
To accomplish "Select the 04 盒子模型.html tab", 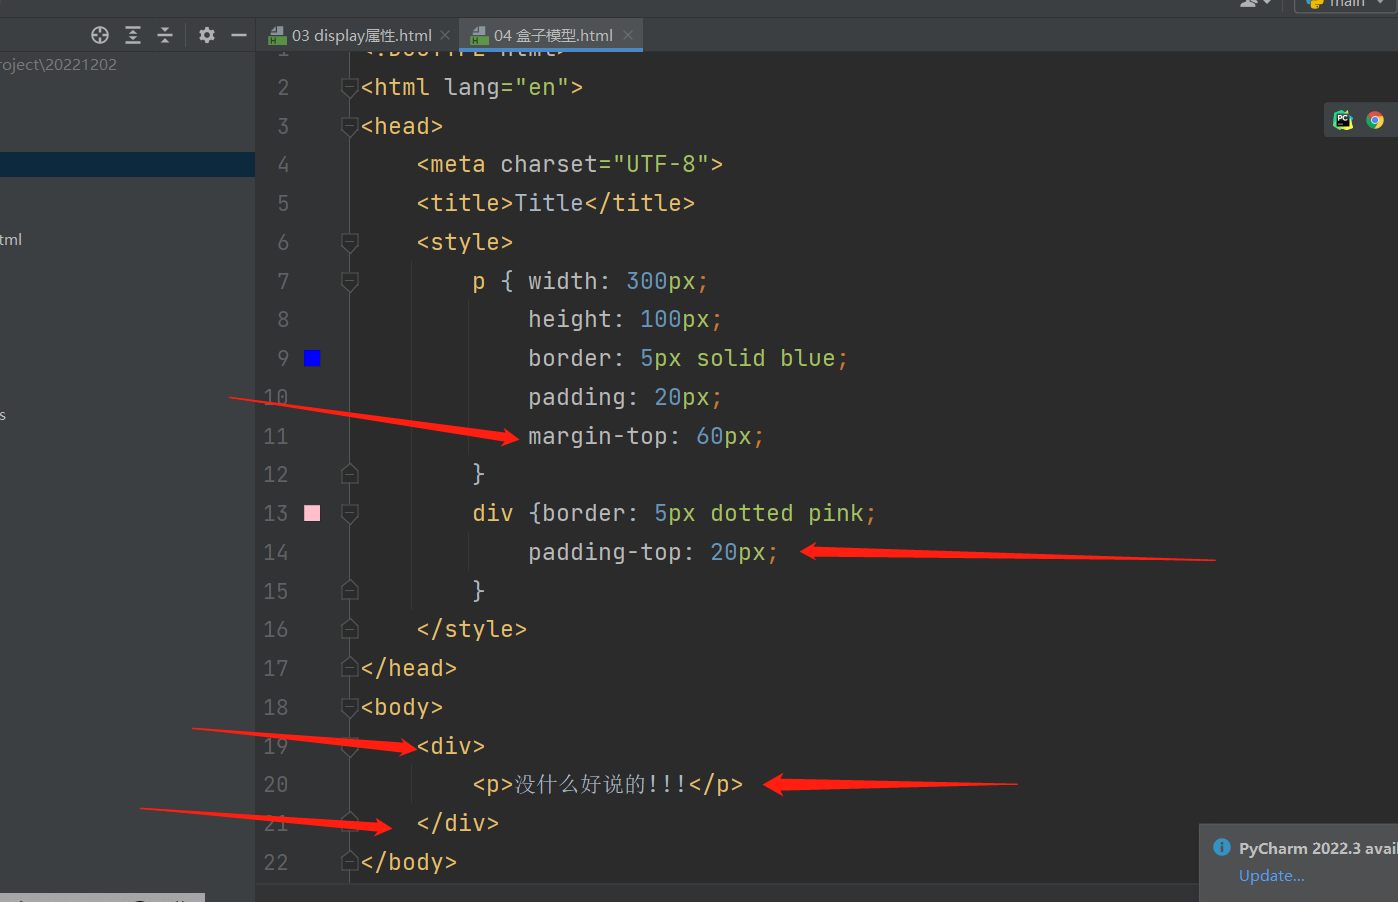I will [552, 35].
